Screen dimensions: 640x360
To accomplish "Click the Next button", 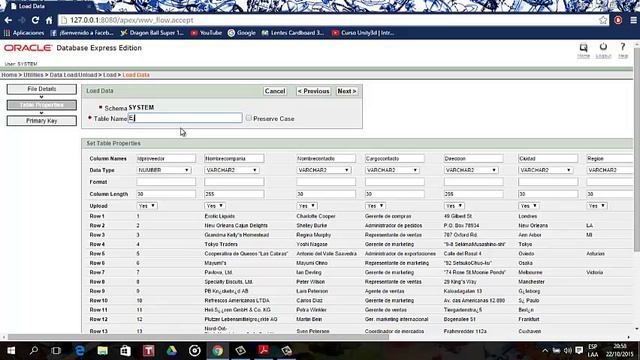I will pyautogui.click(x=347, y=91).
